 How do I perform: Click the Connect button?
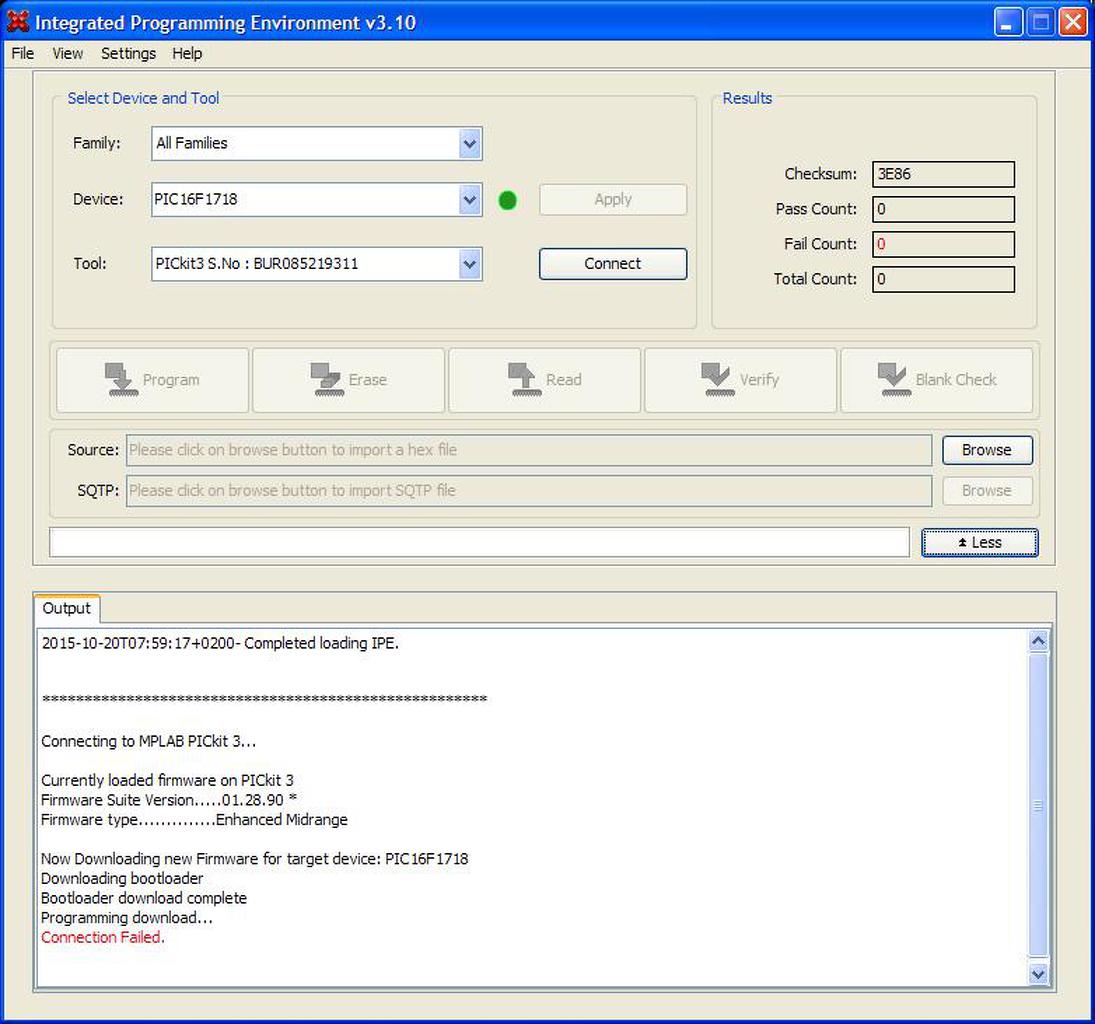point(613,264)
